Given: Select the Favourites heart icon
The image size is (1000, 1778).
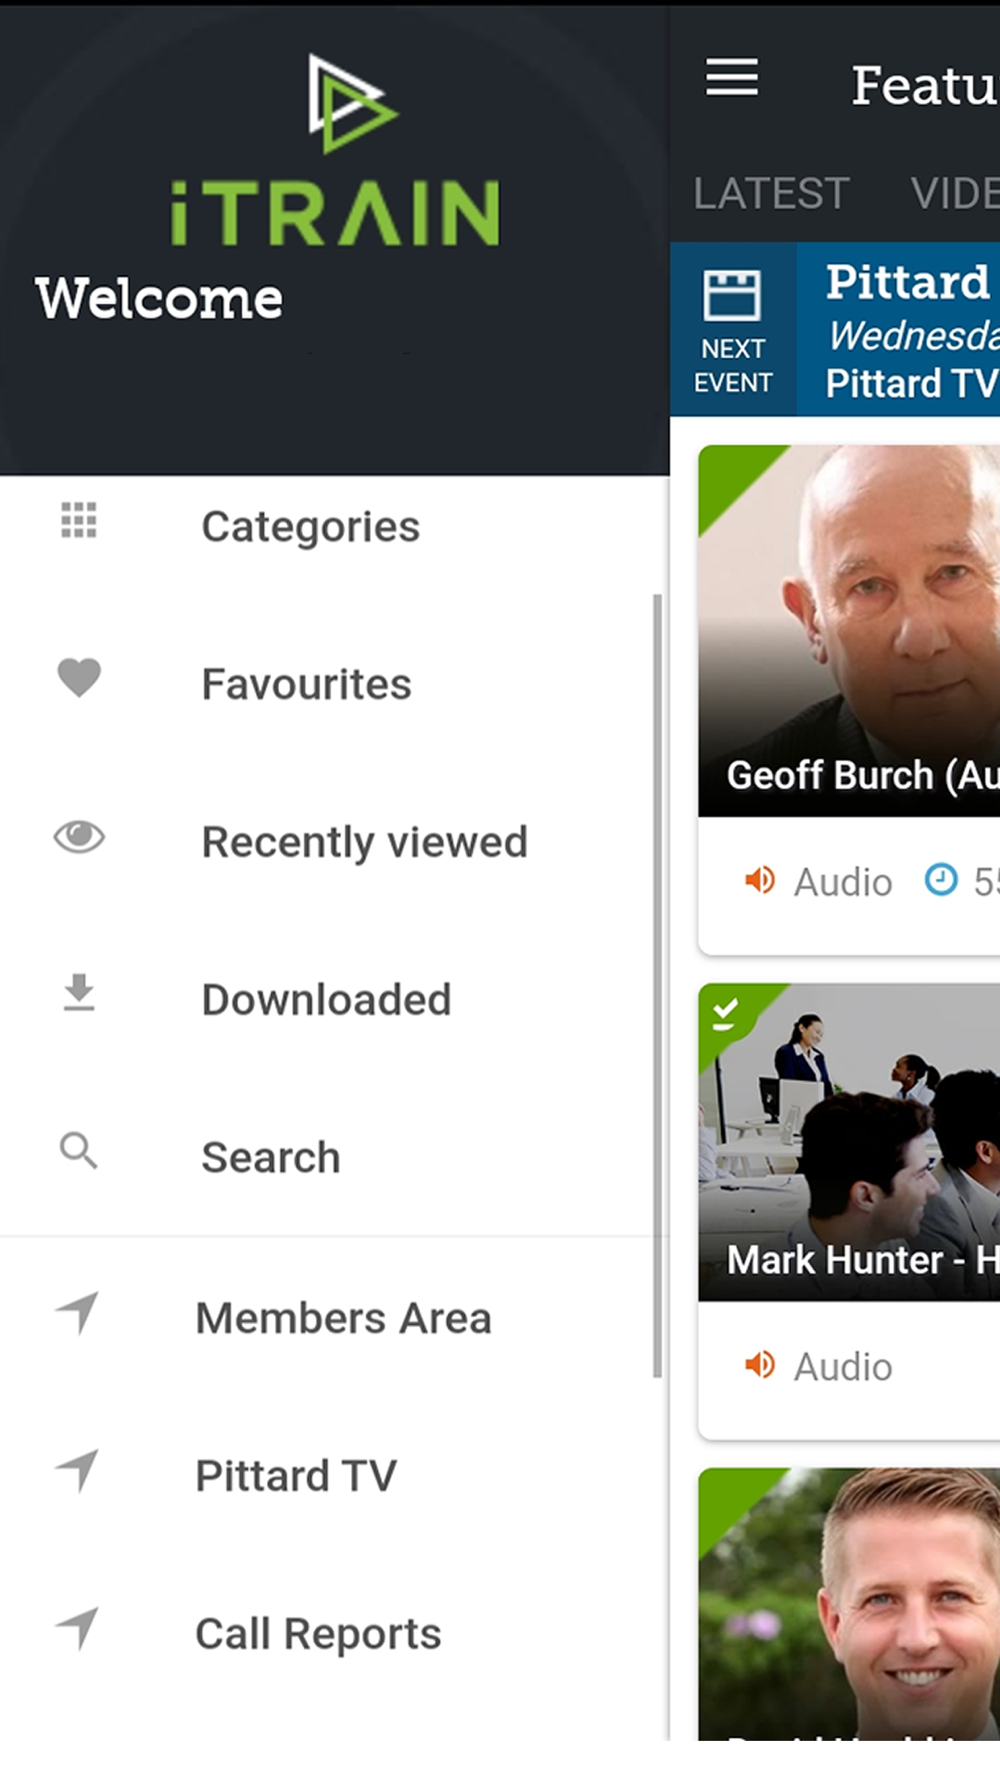Looking at the screenshot, I should pyautogui.click(x=79, y=678).
